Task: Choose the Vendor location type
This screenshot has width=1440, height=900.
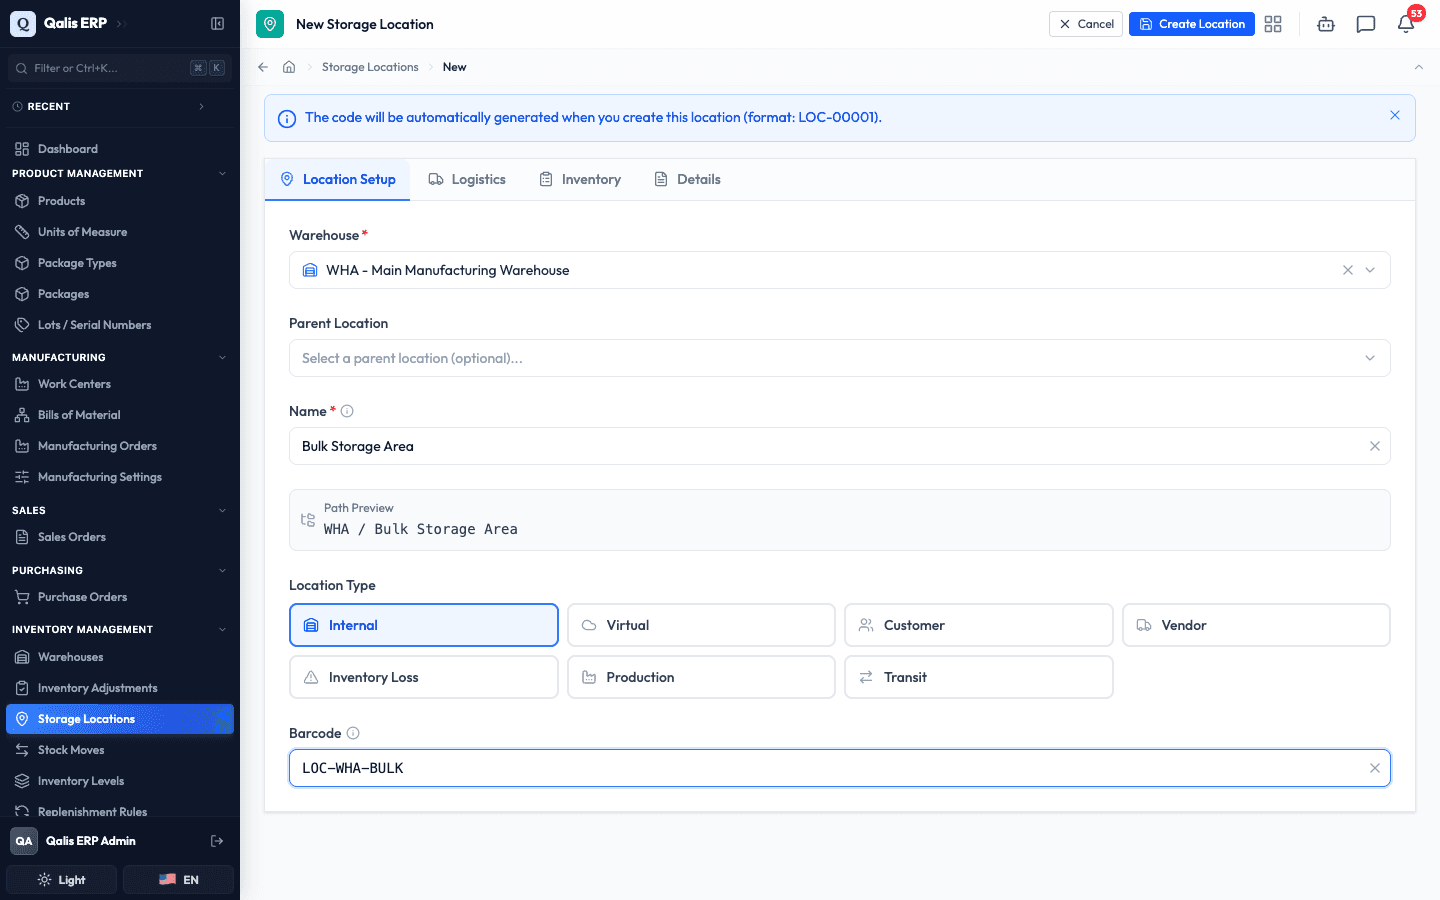Action: tap(1256, 625)
